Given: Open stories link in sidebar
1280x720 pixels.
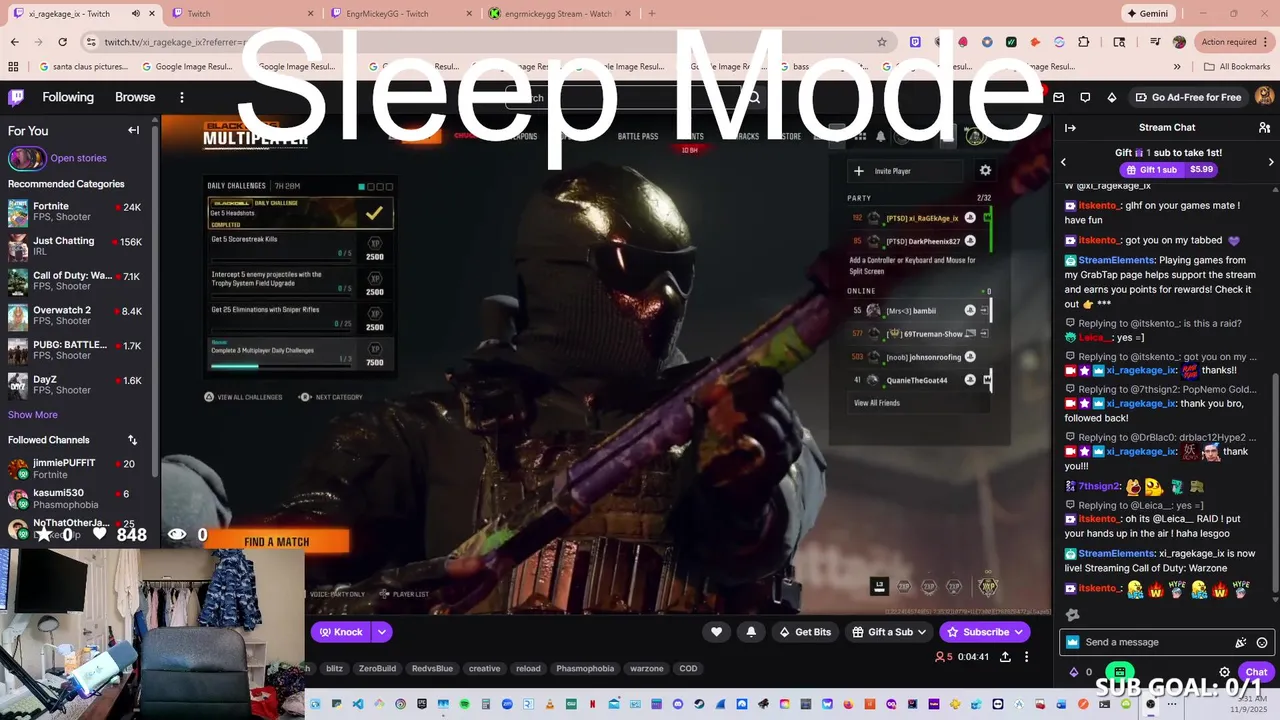Looking at the screenshot, I should tap(78, 158).
